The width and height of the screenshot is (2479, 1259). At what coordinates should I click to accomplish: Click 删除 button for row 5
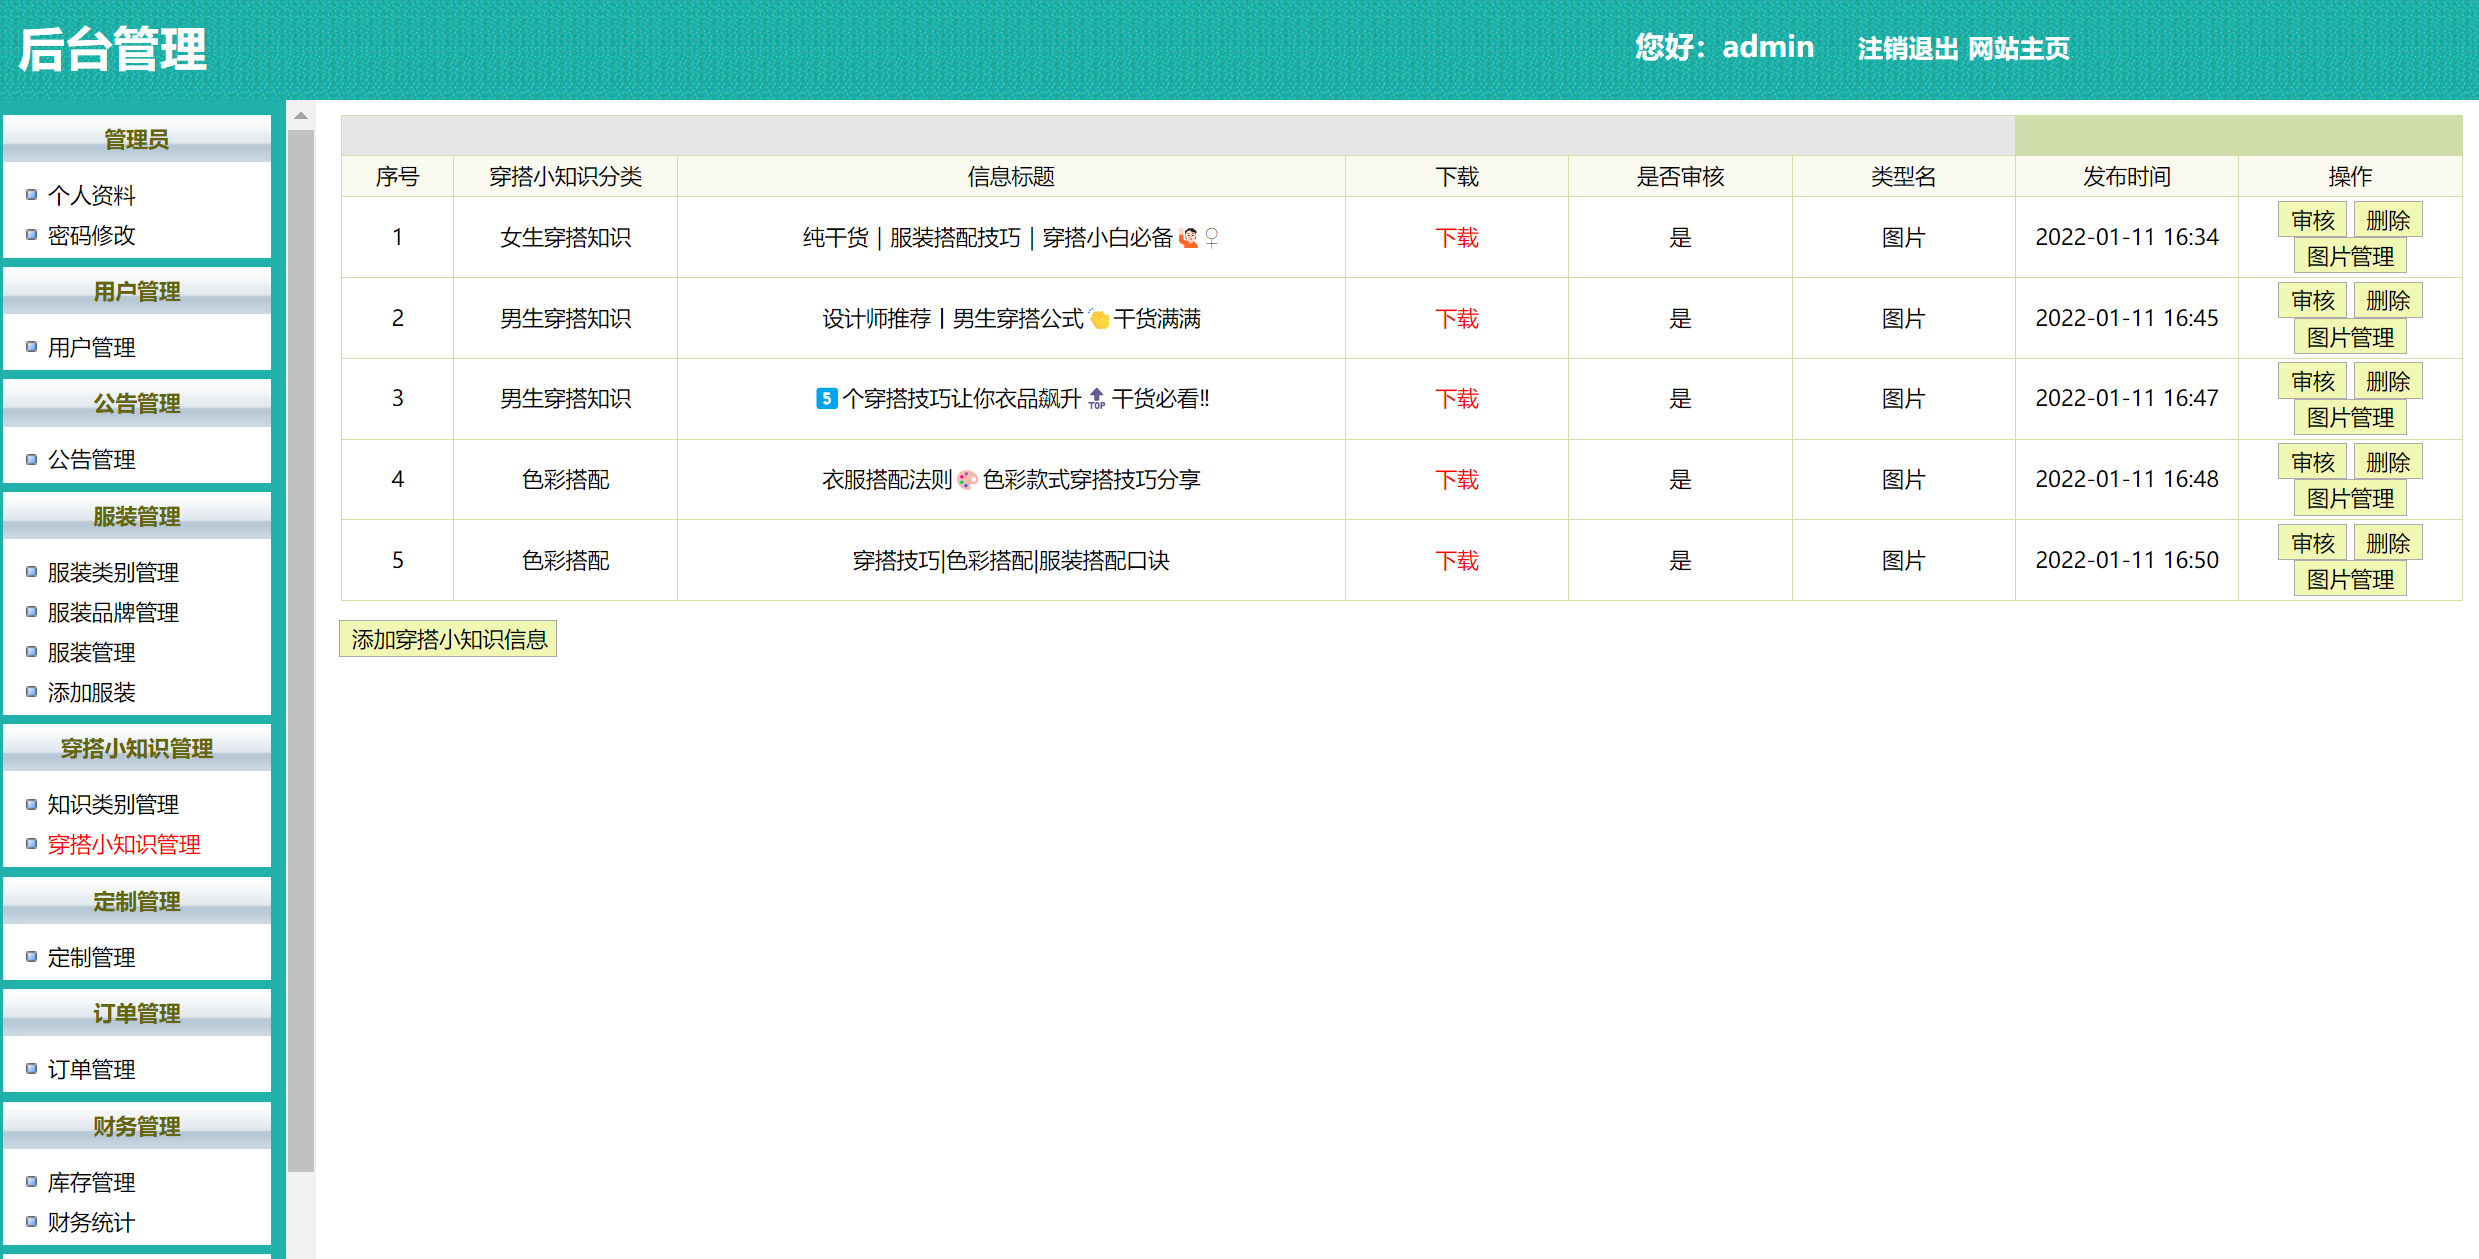point(2388,542)
